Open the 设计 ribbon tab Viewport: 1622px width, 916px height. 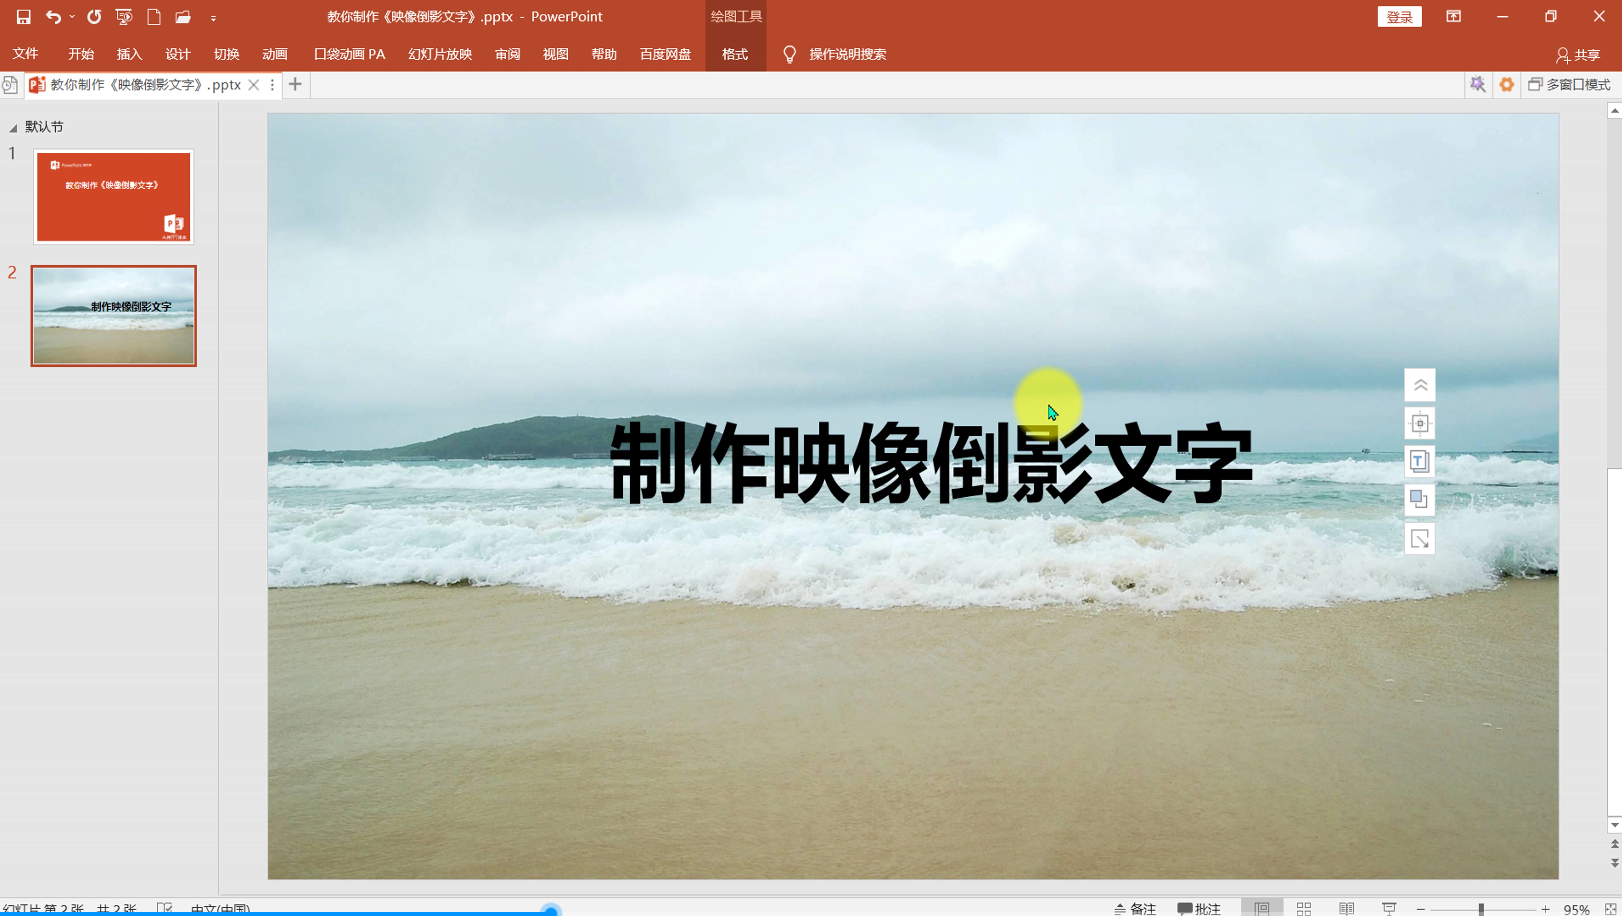[178, 54]
